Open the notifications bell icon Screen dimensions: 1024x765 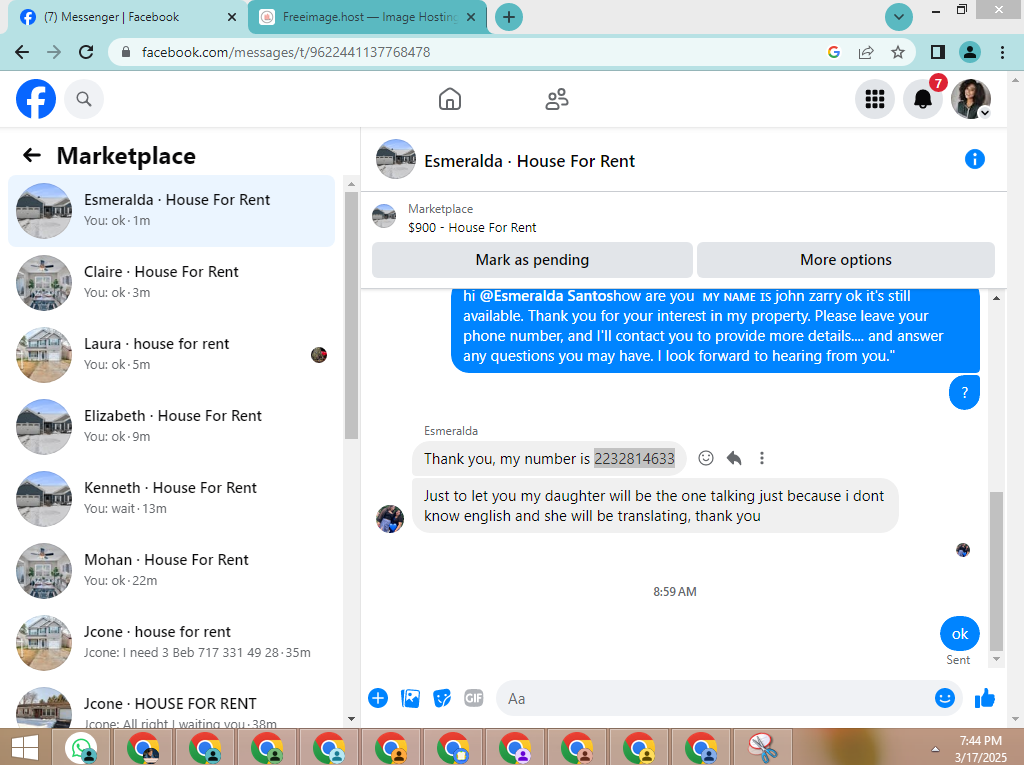923,99
